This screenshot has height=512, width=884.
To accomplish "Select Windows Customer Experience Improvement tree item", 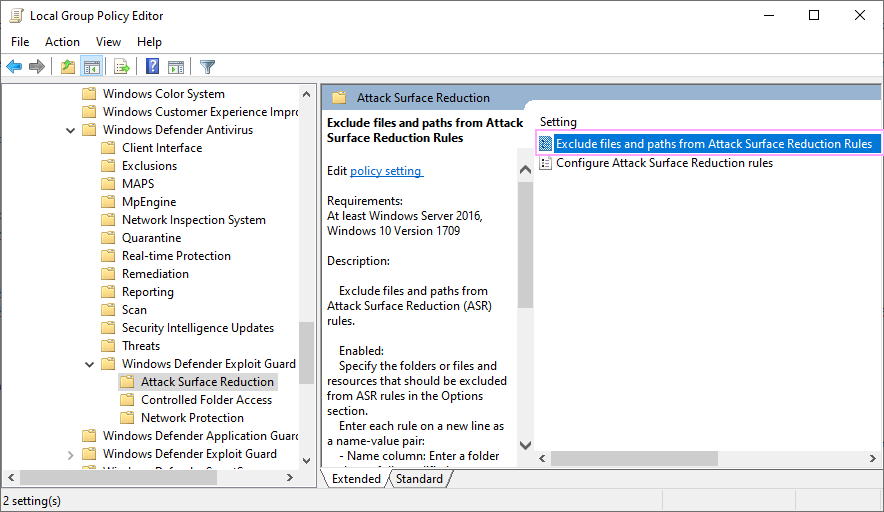I will coord(200,112).
